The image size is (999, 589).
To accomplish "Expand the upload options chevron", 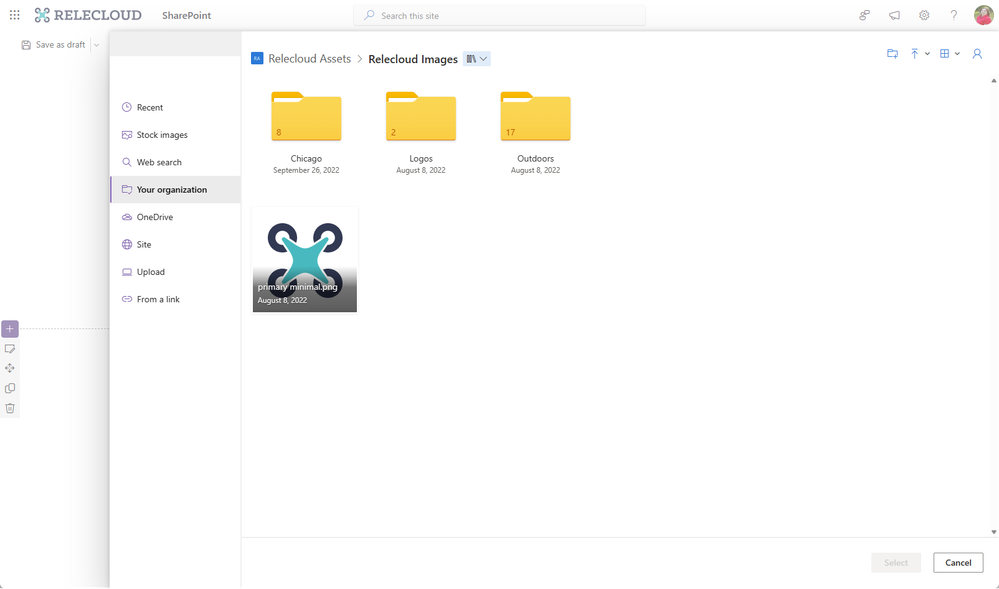I will 927,54.
